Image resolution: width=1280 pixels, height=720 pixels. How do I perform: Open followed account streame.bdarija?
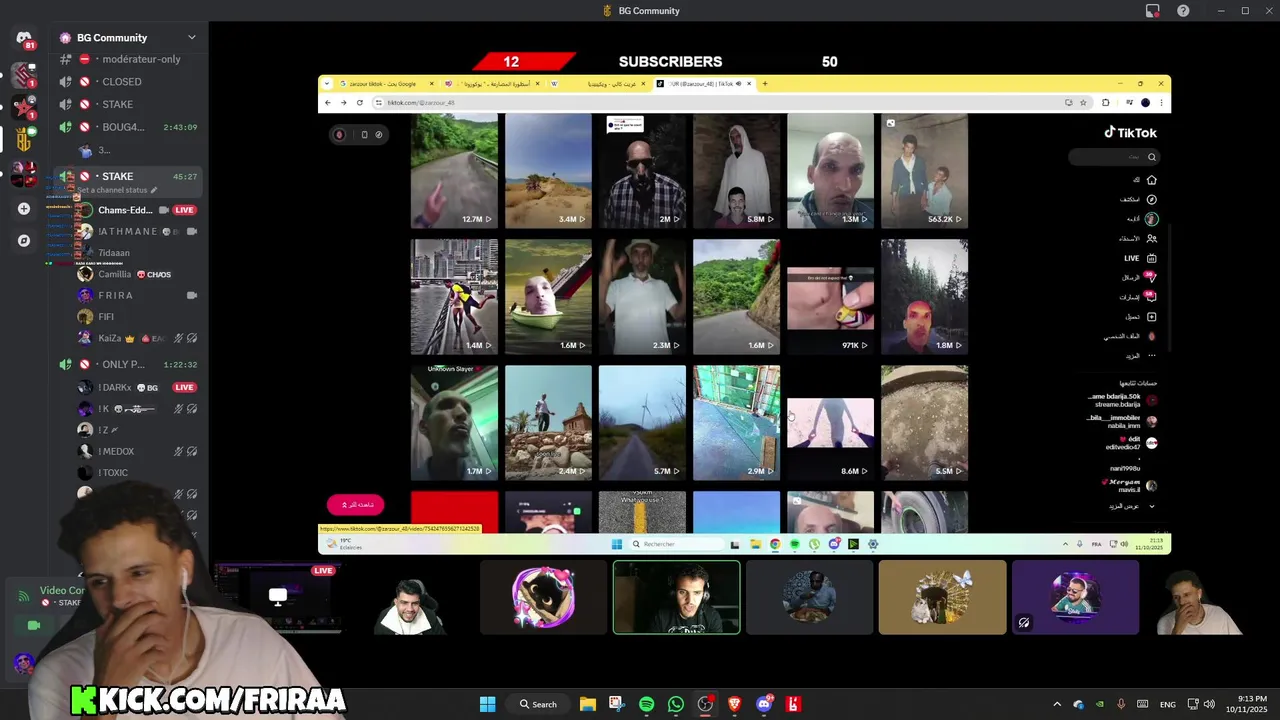coord(1123,400)
